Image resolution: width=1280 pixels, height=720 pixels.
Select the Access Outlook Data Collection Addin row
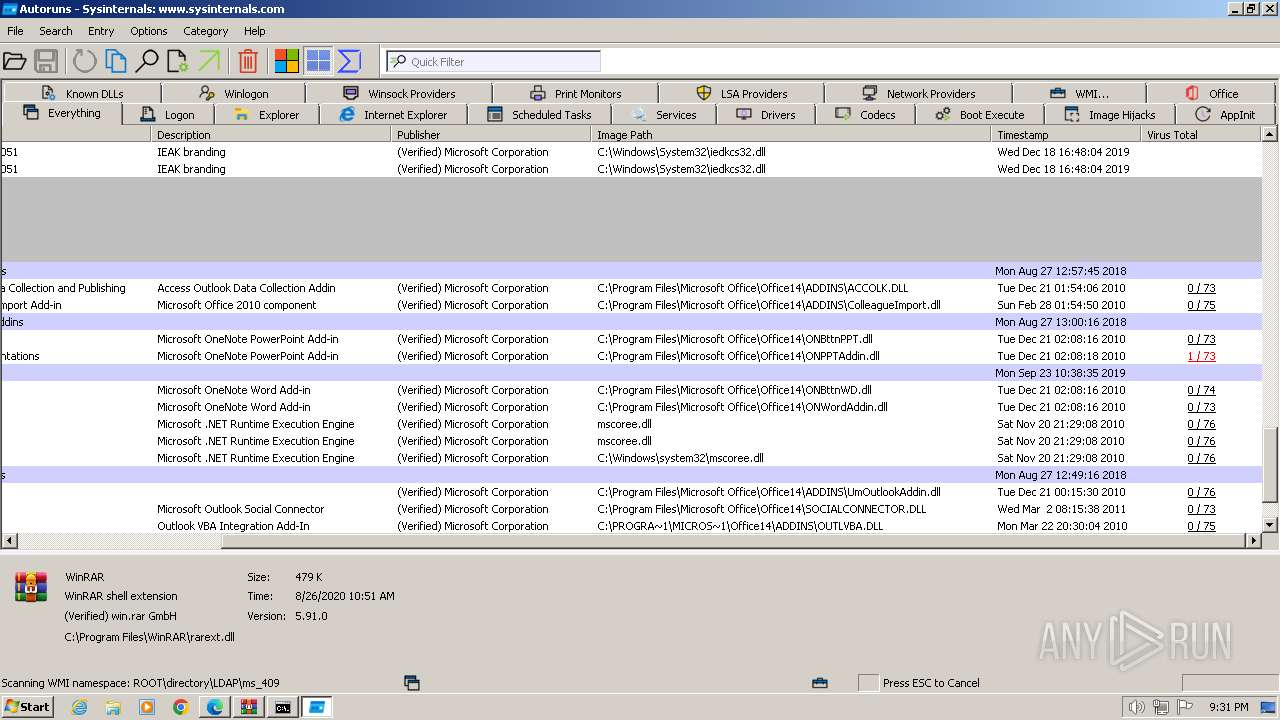coord(631,288)
